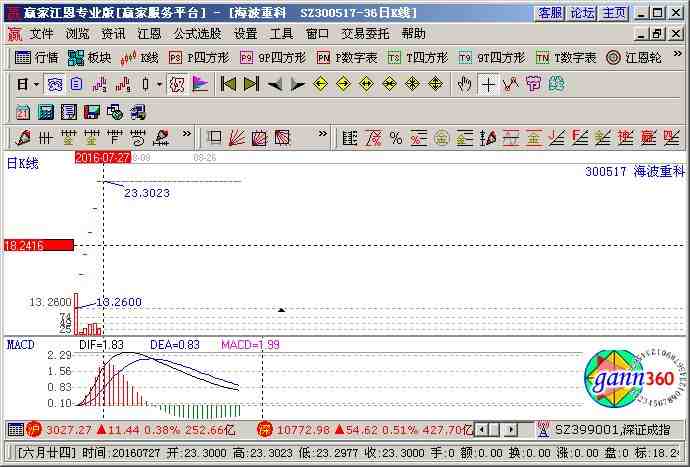Click the DIF=1.83 indicator value
690x467 pixels.
pos(101,345)
